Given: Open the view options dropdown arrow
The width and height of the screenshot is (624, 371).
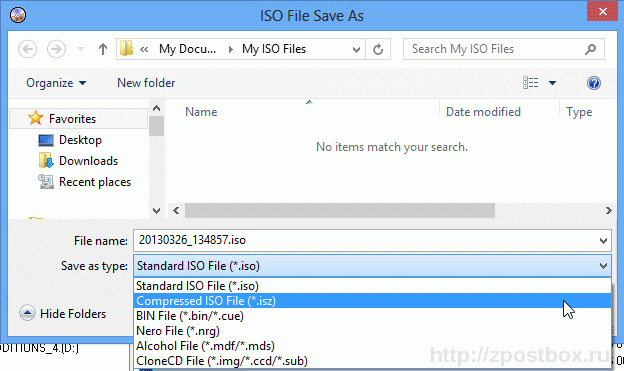Looking at the screenshot, I should pyautogui.click(x=552, y=83).
